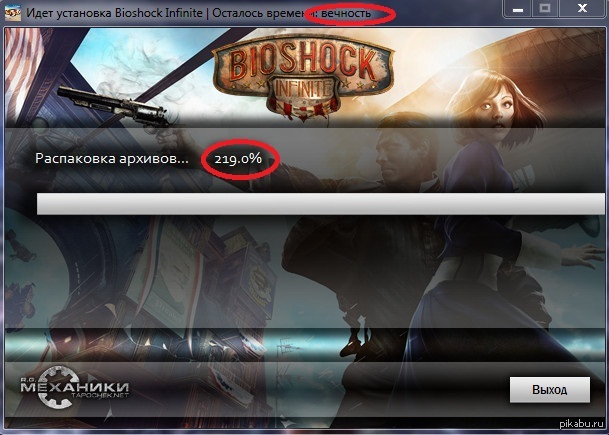This screenshot has width=609, height=435.
Task: Click the вечность remaining time text
Action: 346,13
